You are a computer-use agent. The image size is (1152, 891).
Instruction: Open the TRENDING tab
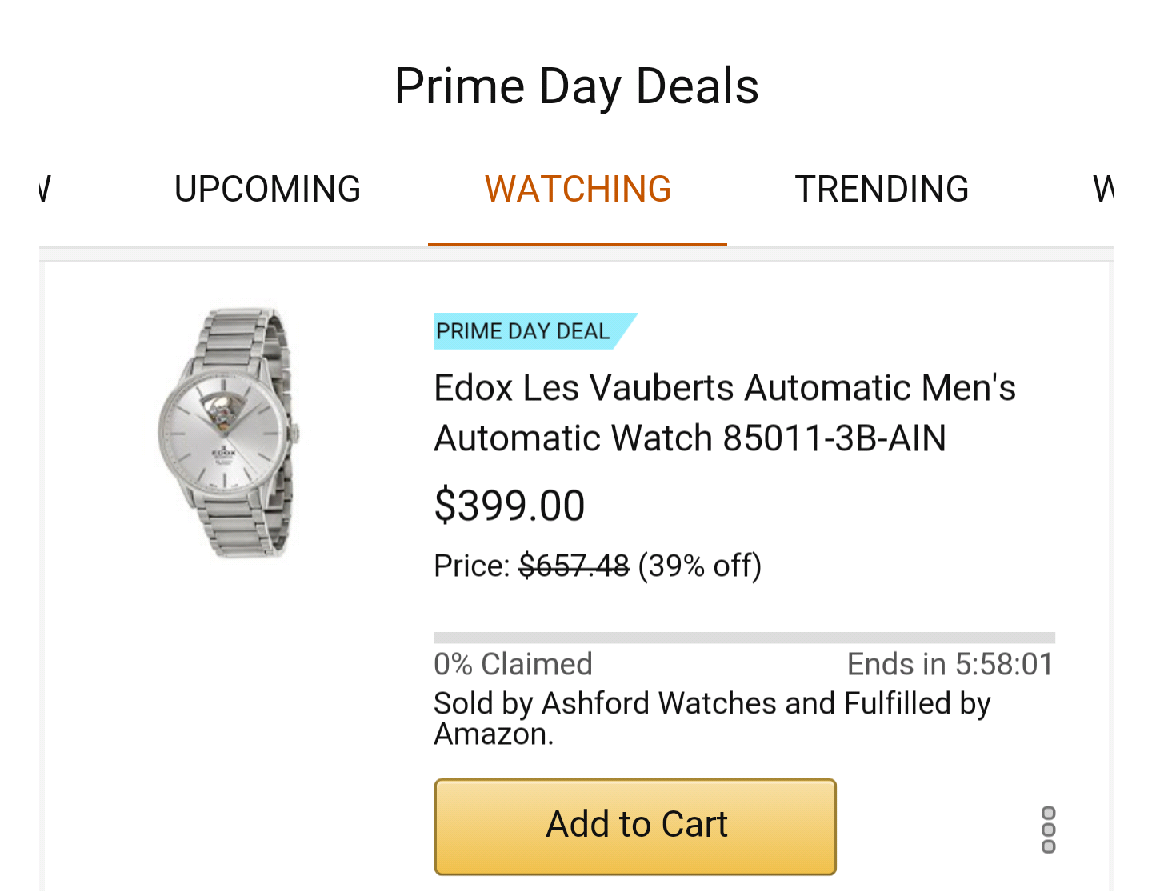coord(881,189)
